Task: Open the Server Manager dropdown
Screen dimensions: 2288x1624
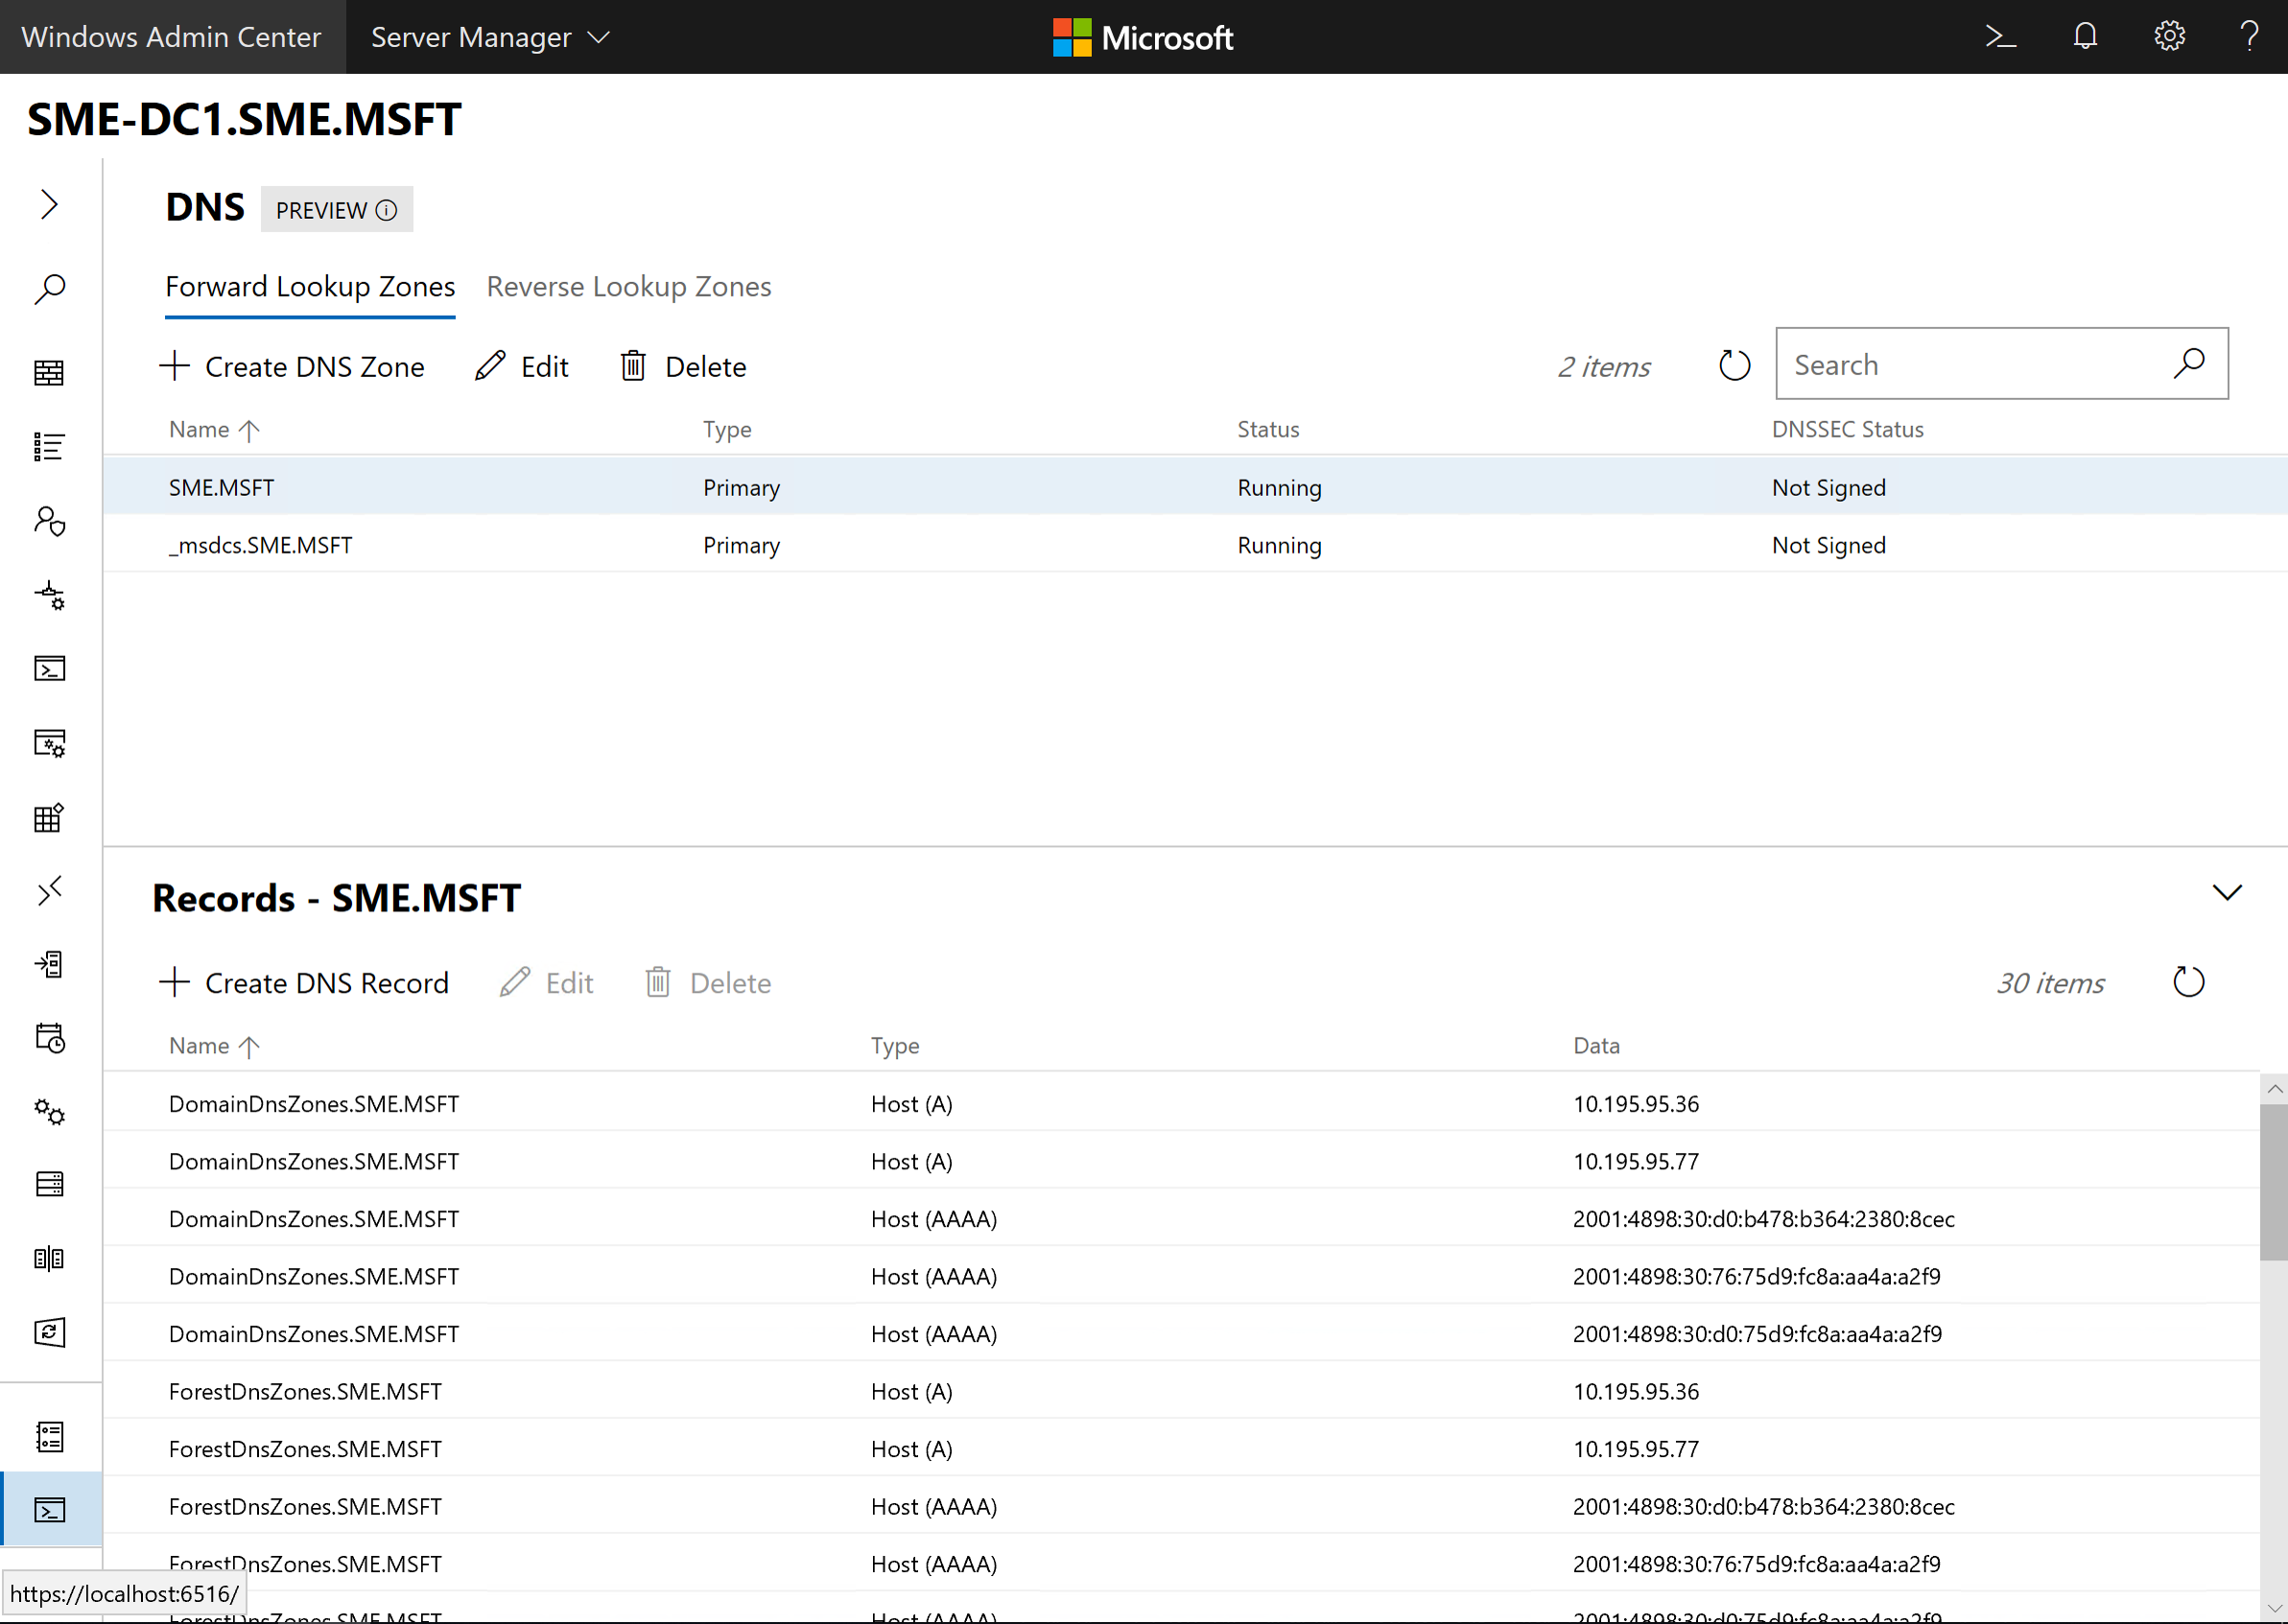Action: 490,37
